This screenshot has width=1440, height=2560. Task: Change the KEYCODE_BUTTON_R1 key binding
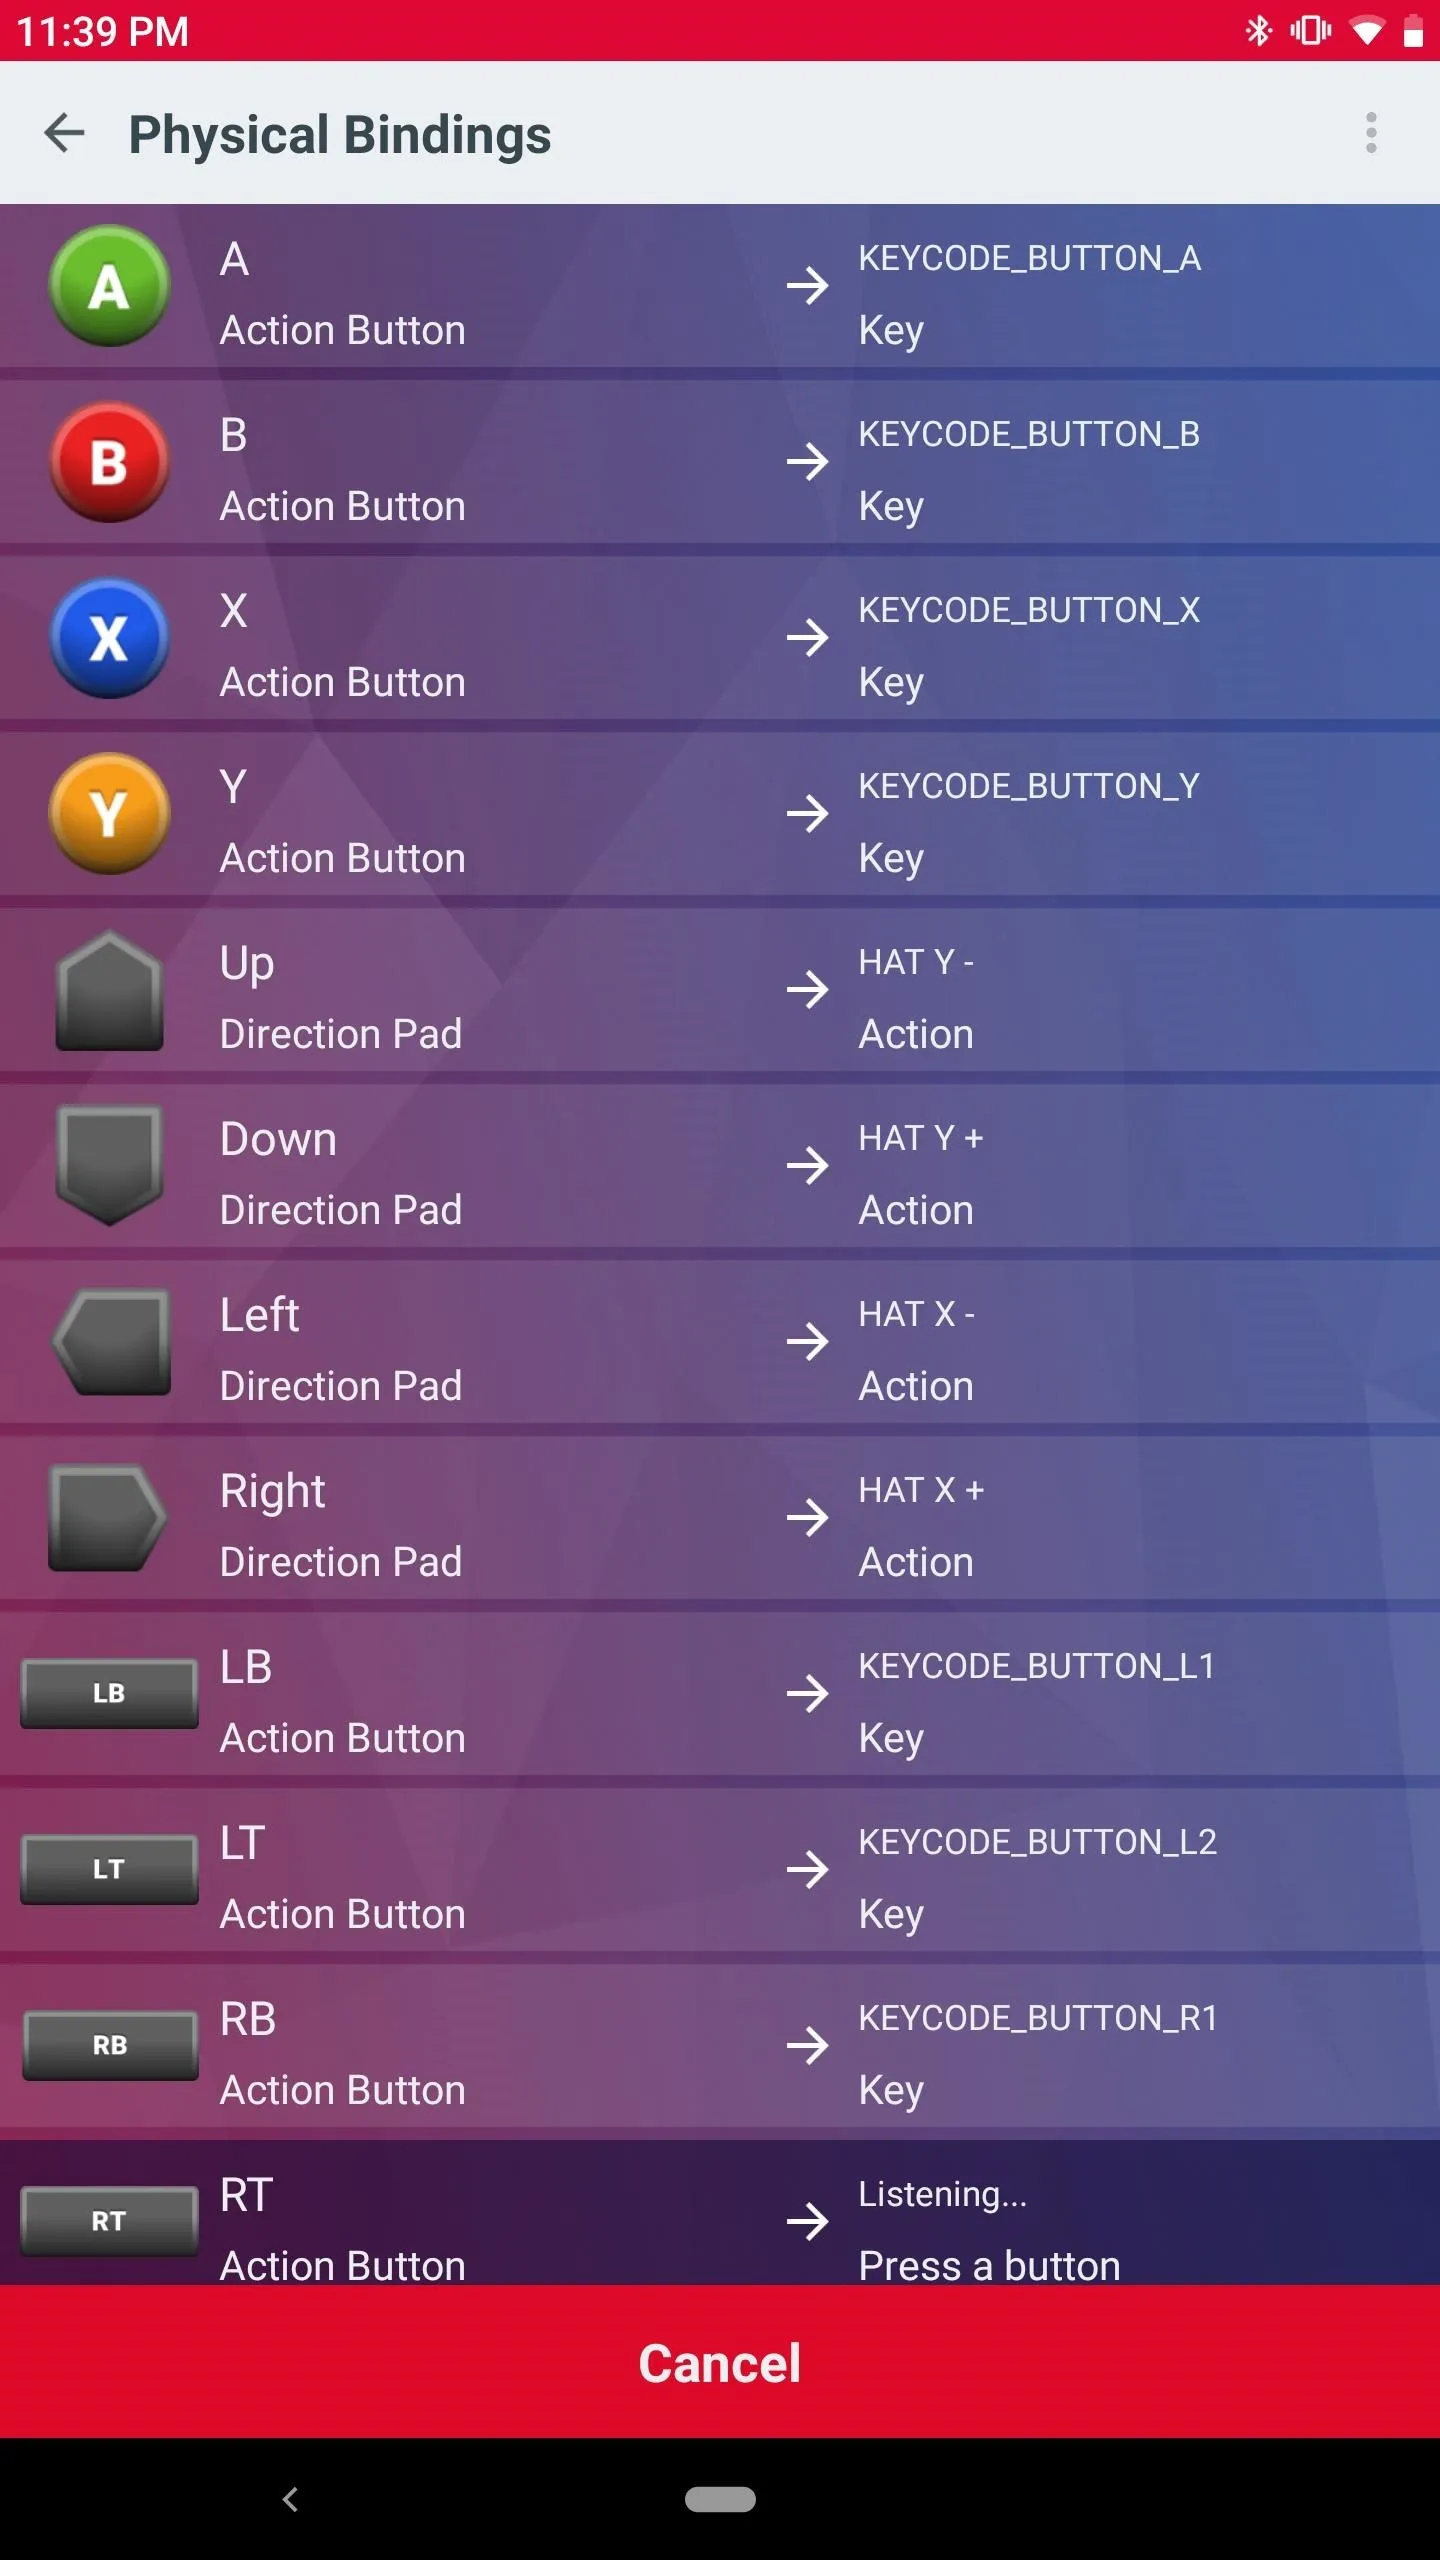720,2046
